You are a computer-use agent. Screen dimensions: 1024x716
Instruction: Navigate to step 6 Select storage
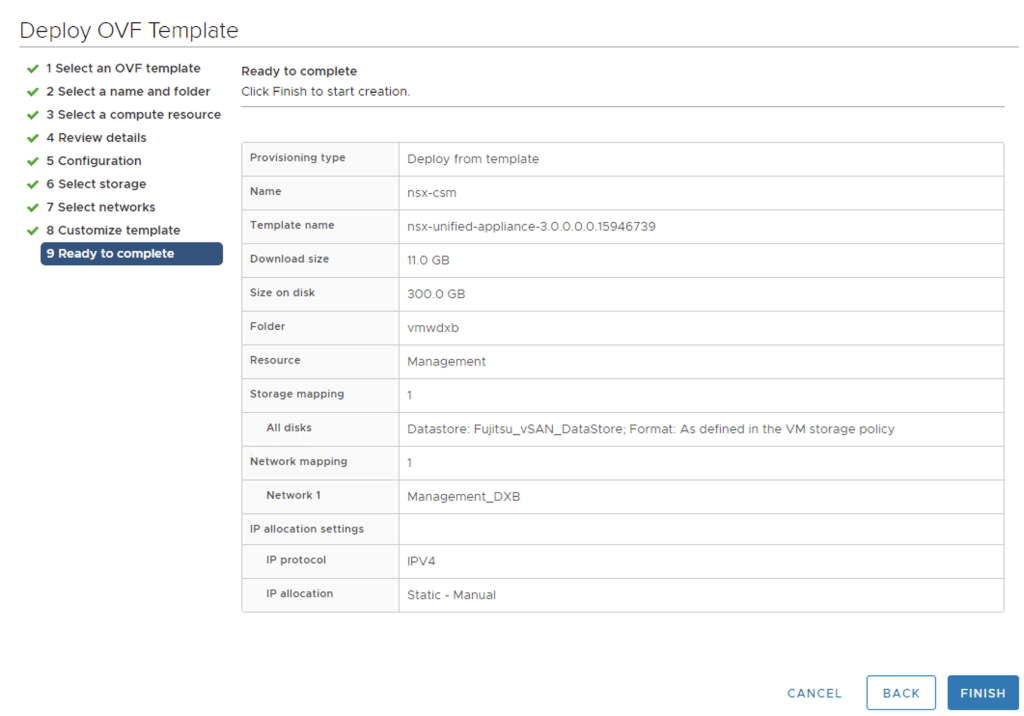pos(95,184)
